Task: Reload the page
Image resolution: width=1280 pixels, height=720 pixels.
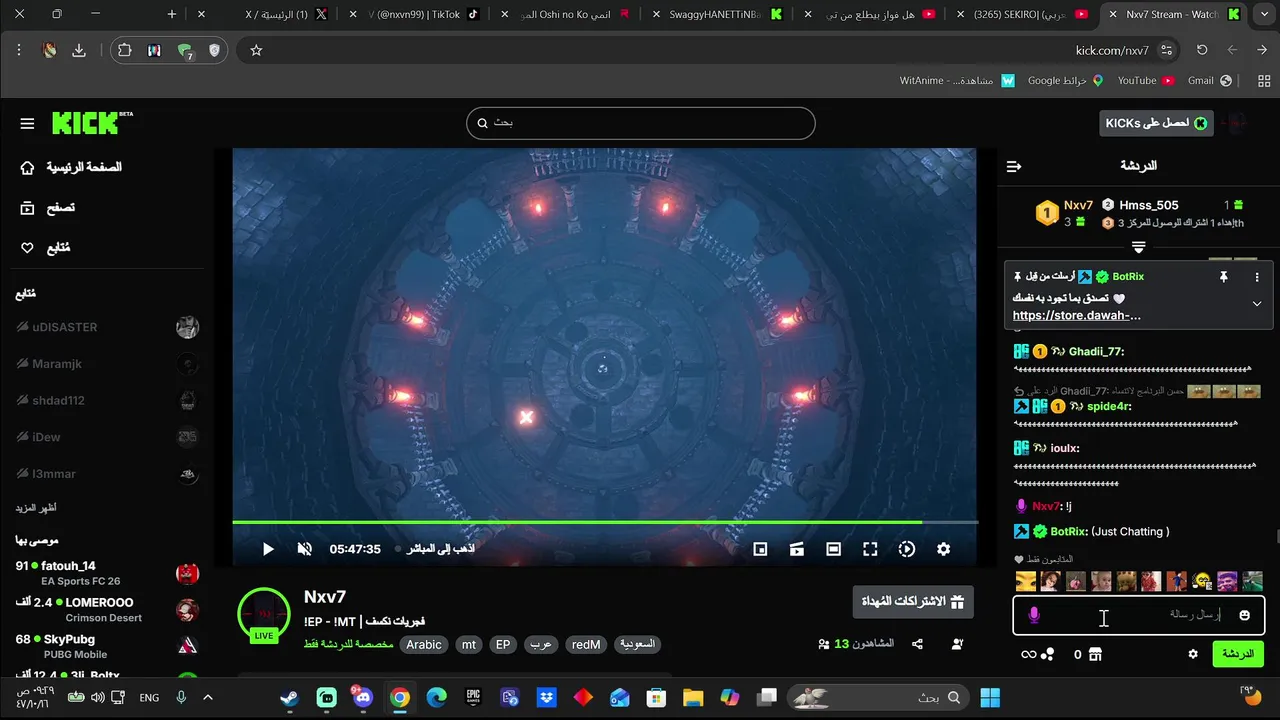Action: tap(1202, 50)
